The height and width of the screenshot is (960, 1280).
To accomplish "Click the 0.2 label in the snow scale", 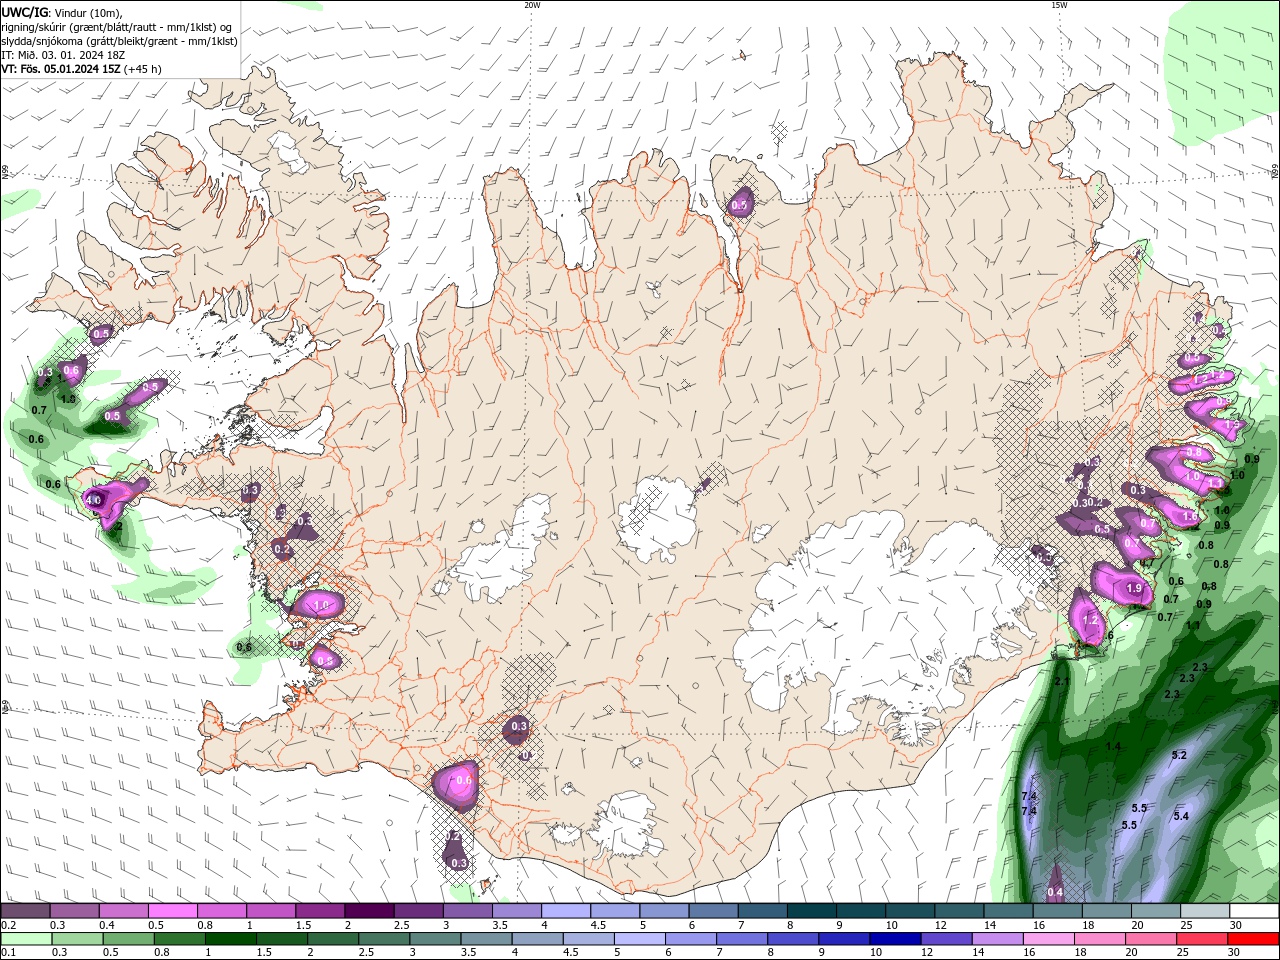I will point(8,925).
